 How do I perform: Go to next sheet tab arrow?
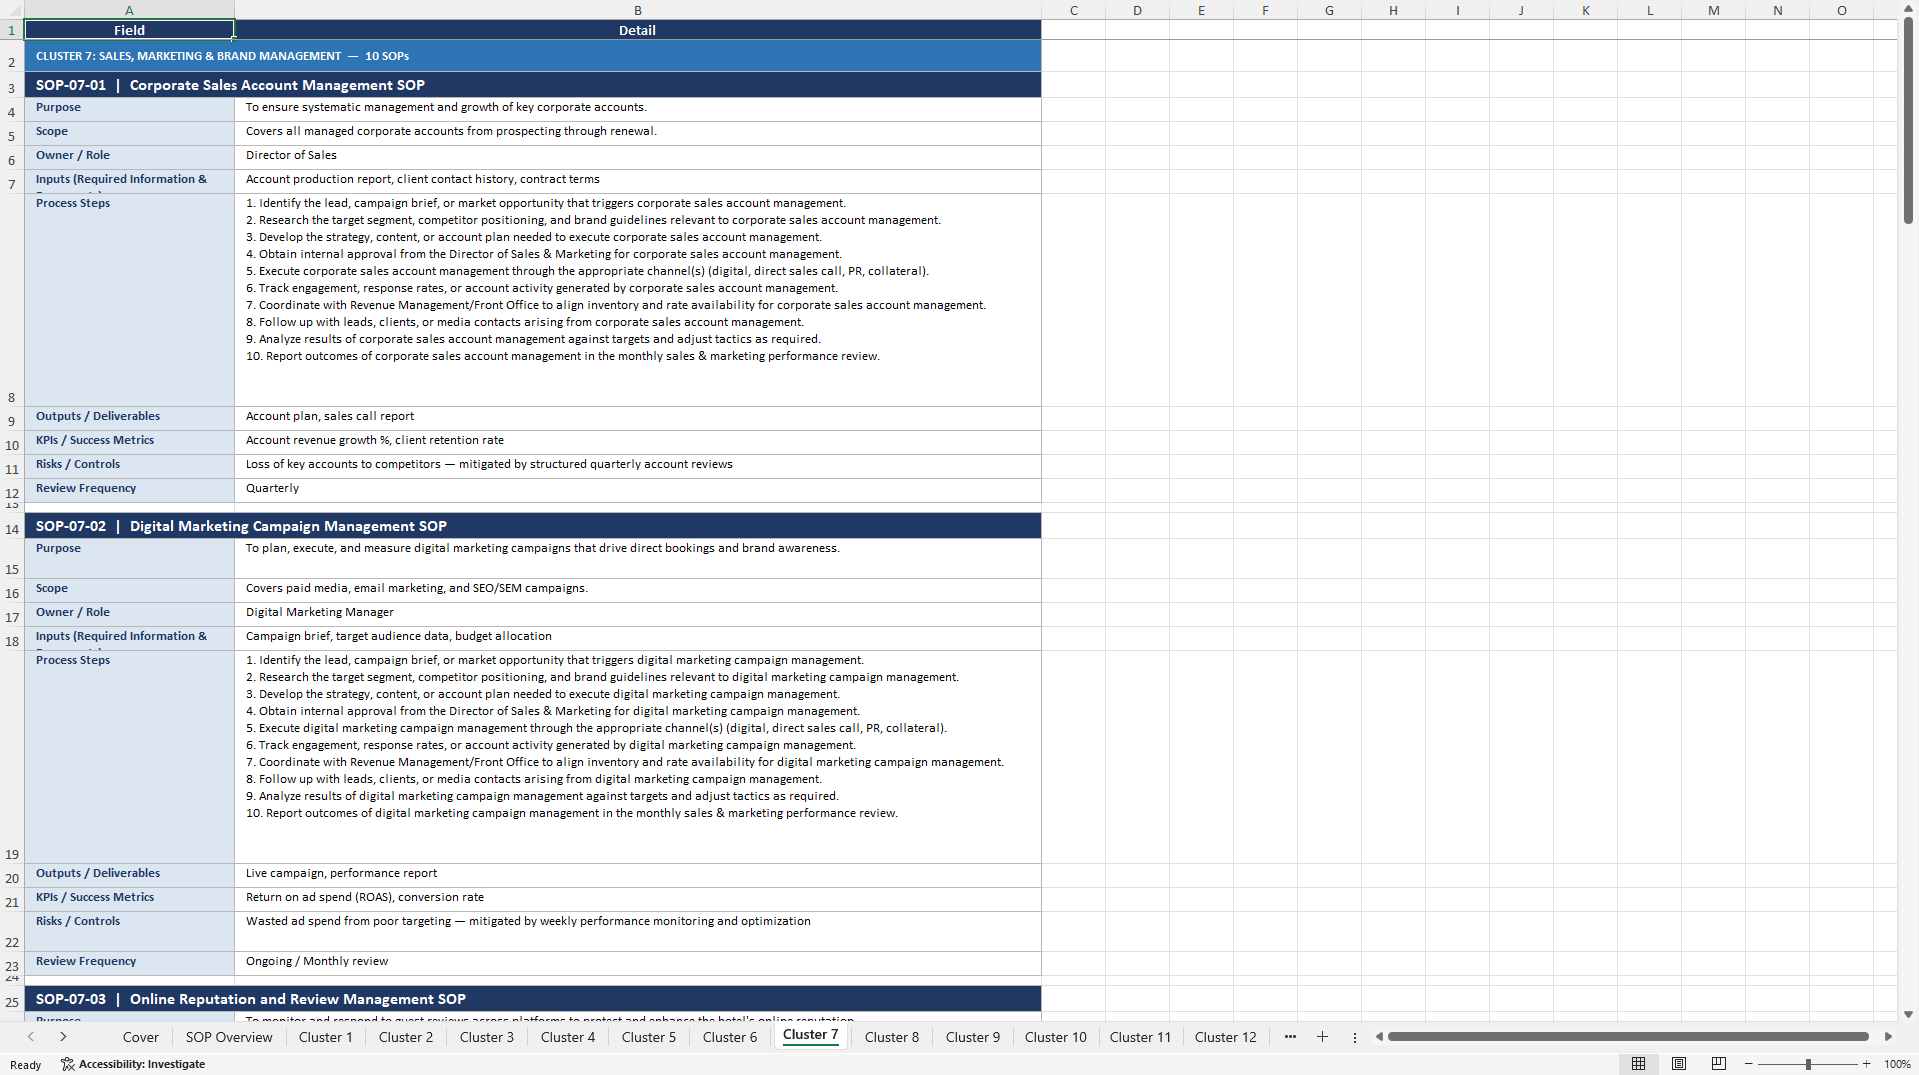63,1037
